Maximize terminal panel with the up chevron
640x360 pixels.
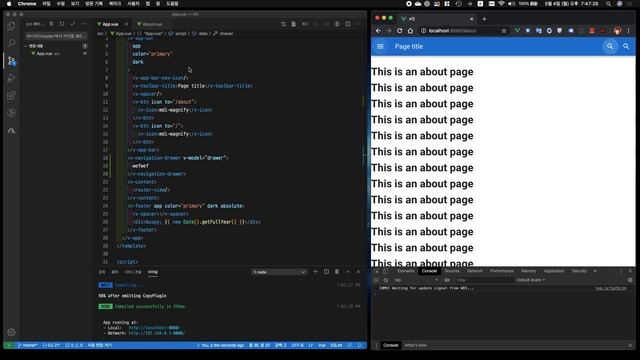tap(348, 272)
